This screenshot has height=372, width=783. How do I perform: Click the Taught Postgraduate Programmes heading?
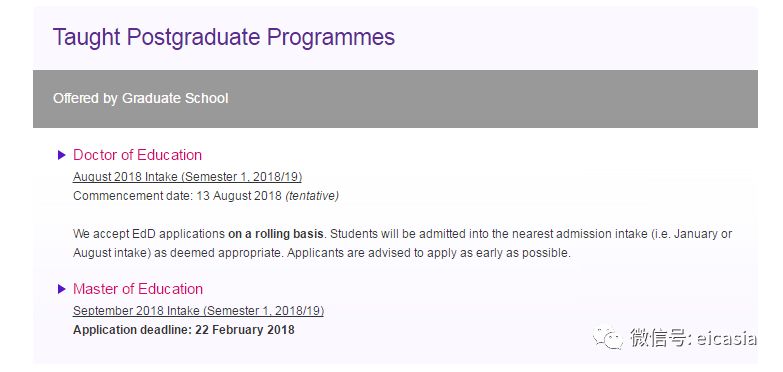pyautogui.click(x=224, y=37)
